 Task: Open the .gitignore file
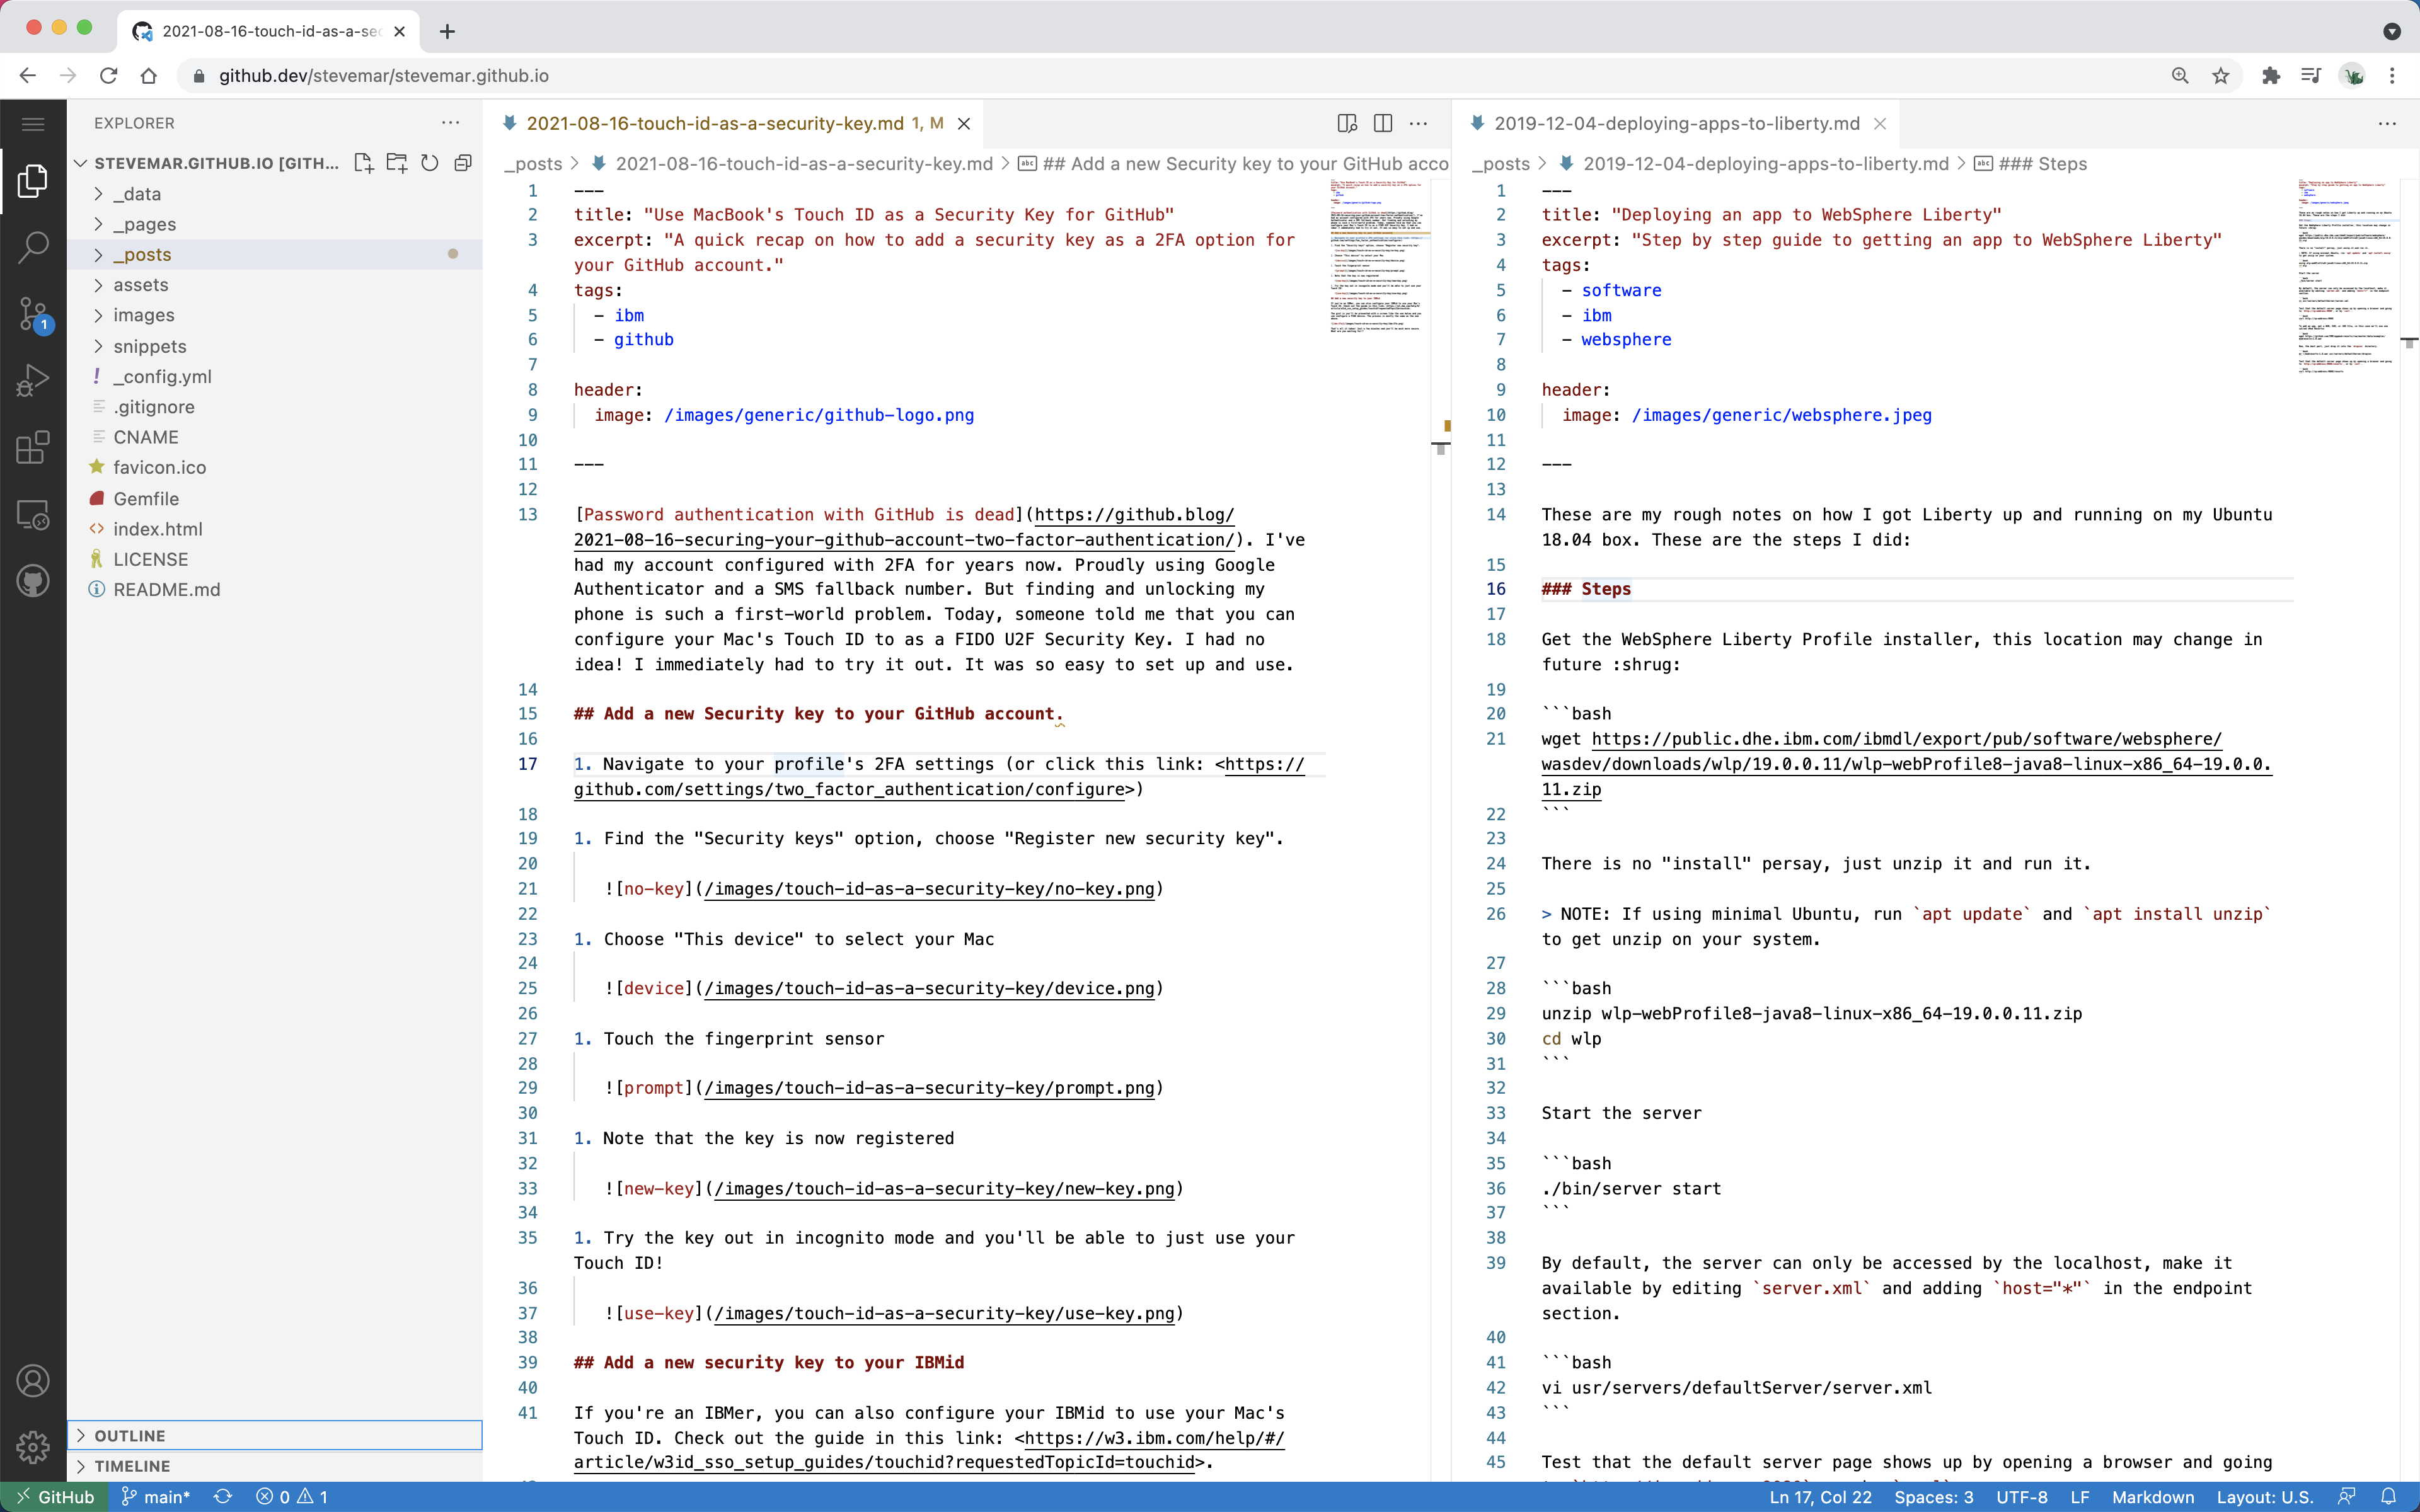click(x=274, y=407)
